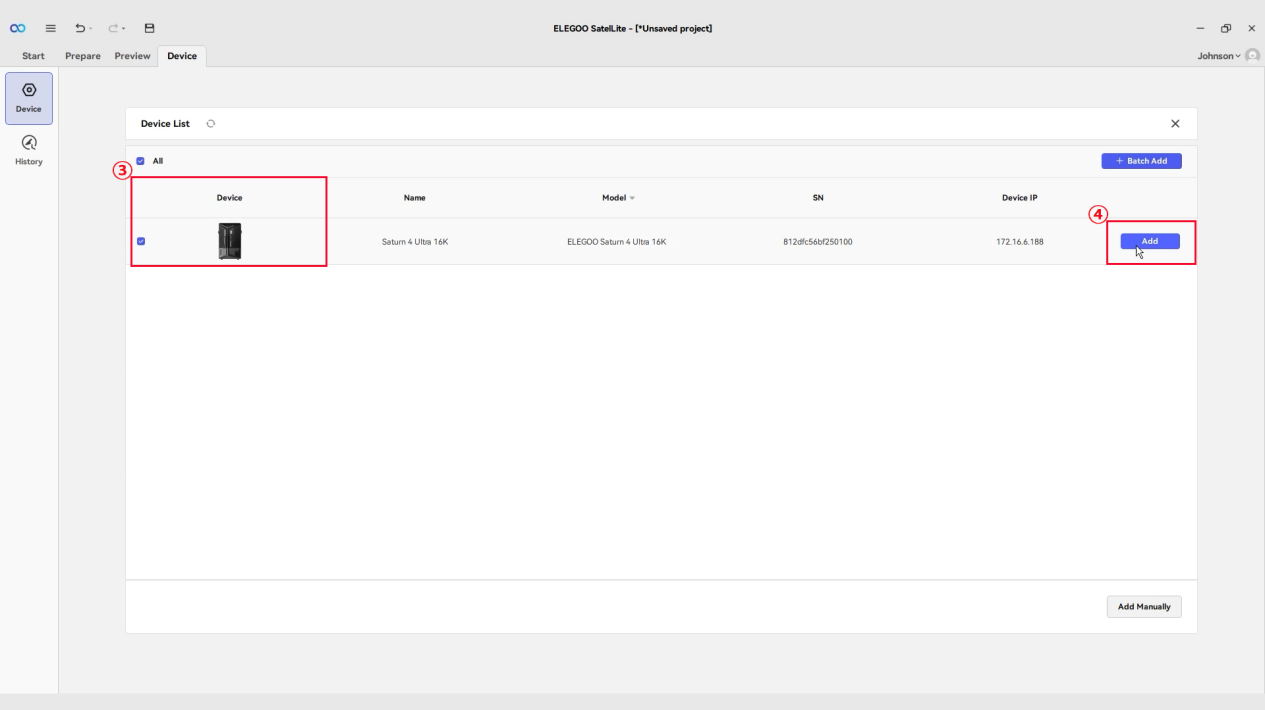
Task: Click the Device IP column header
Action: coord(1020,198)
